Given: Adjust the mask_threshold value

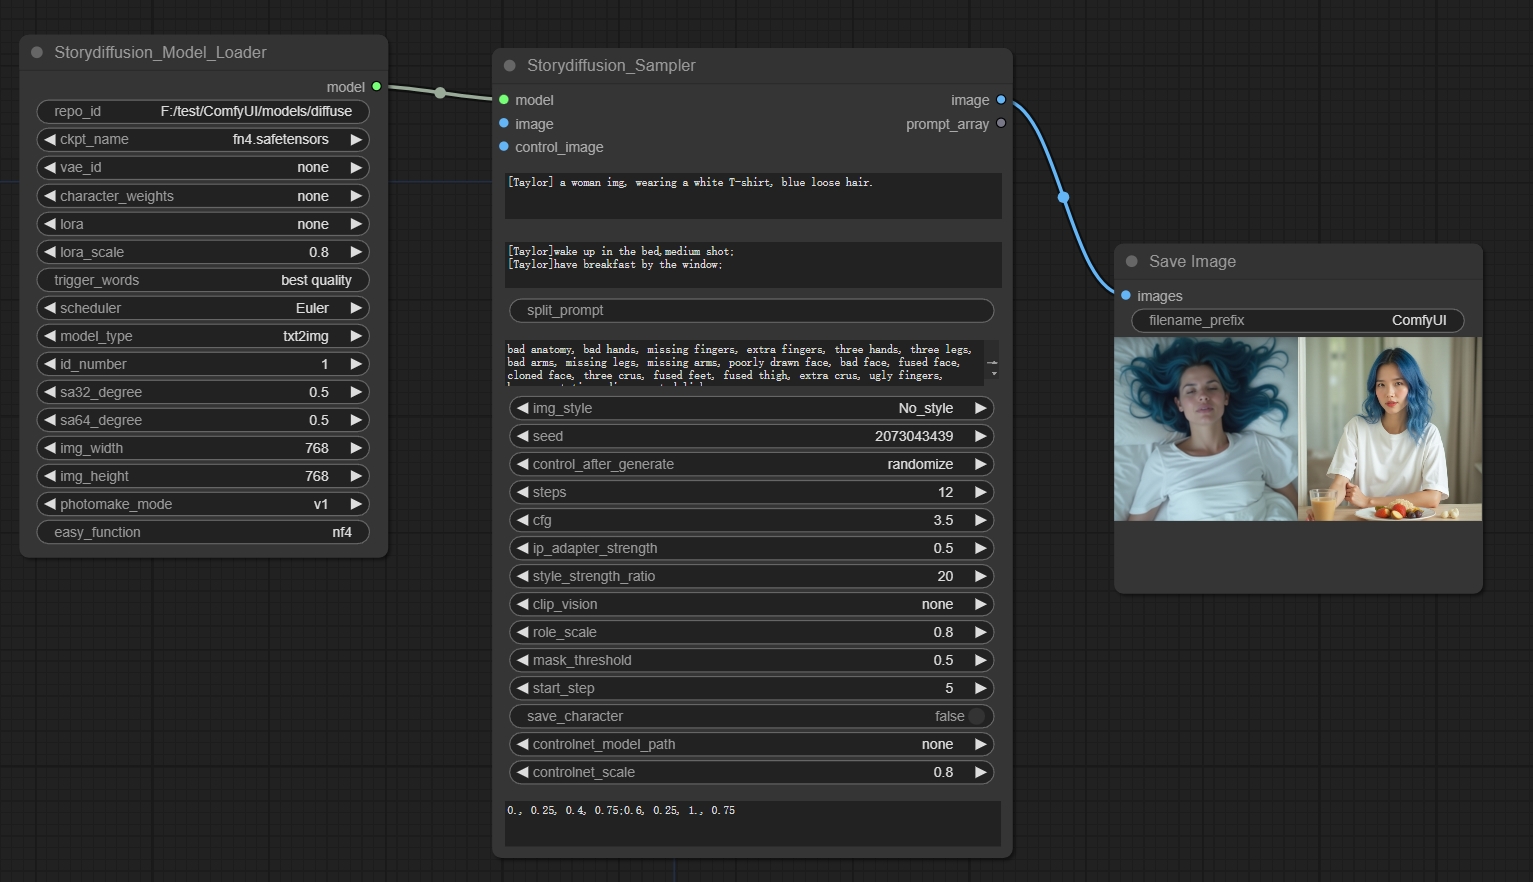Looking at the screenshot, I should [x=752, y=660].
